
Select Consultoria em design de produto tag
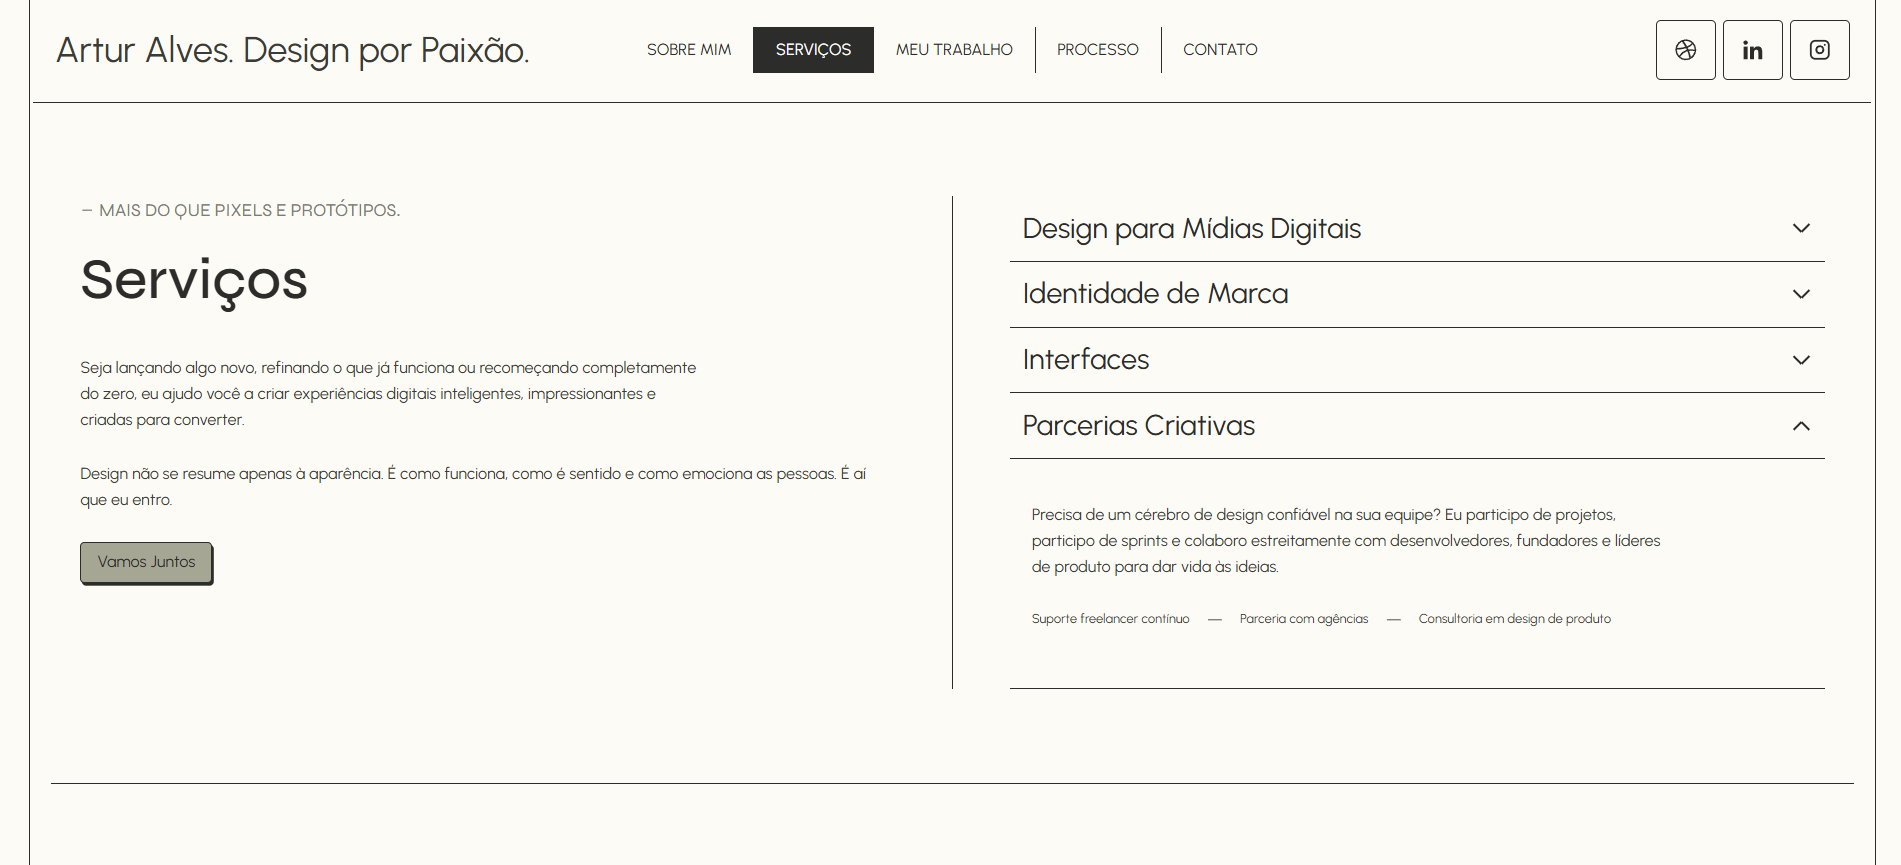(x=1514, y=619)
